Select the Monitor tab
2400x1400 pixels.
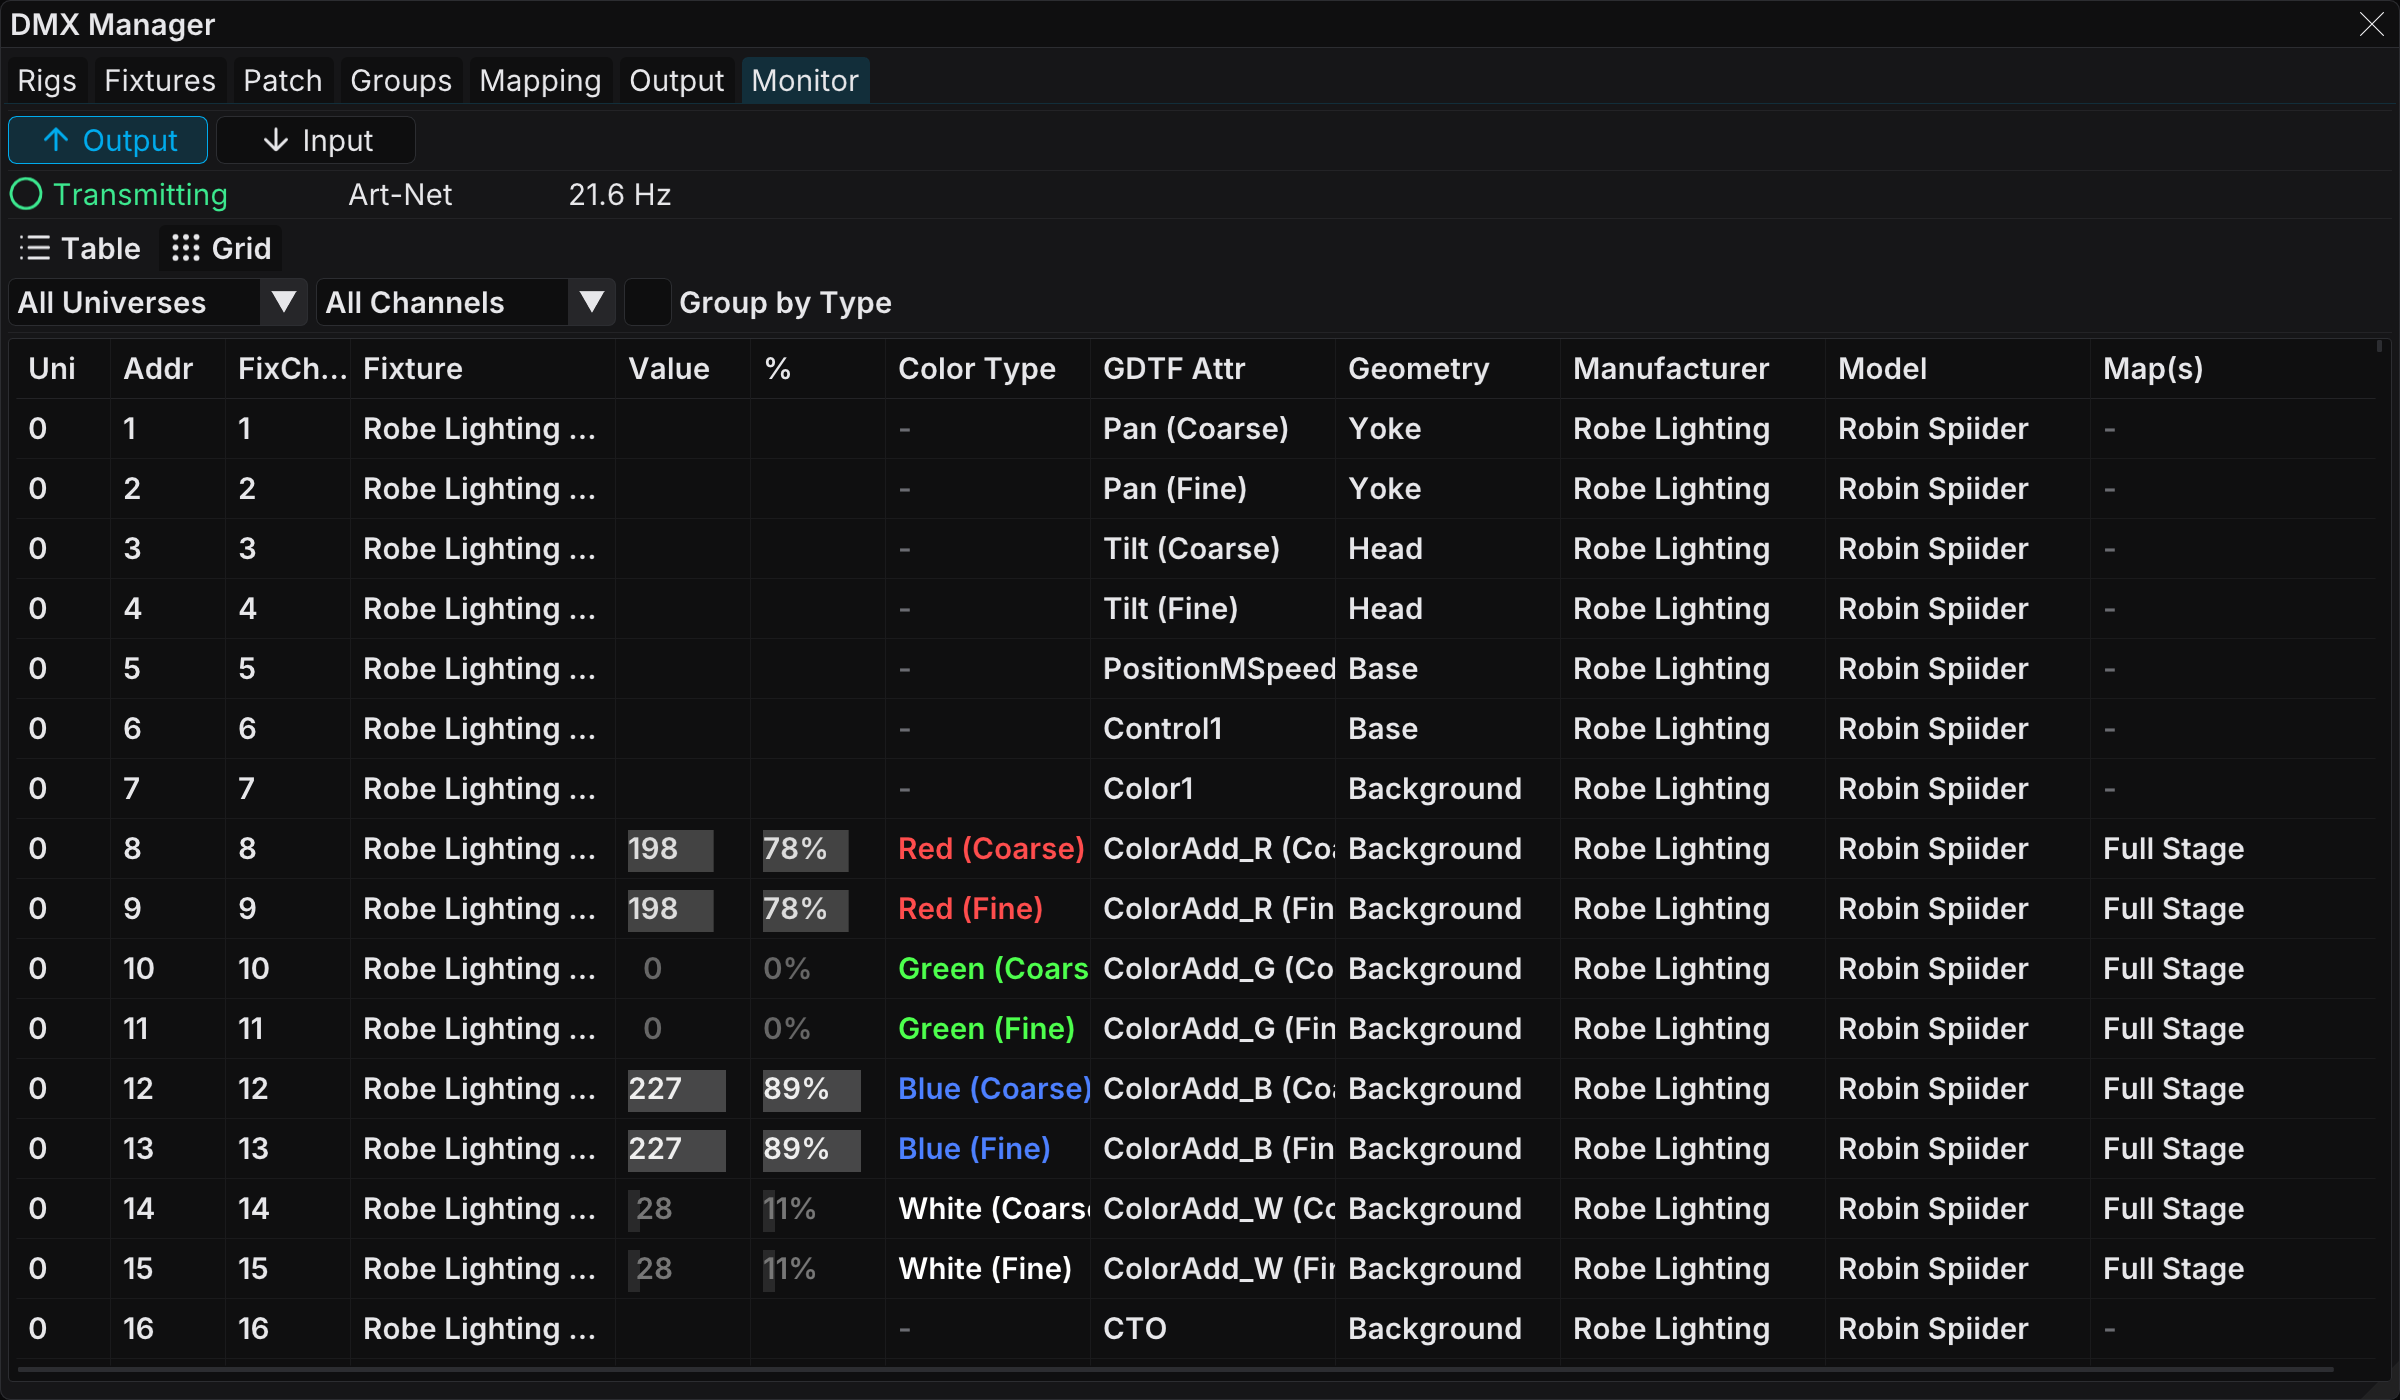click(x=805, y=81)
